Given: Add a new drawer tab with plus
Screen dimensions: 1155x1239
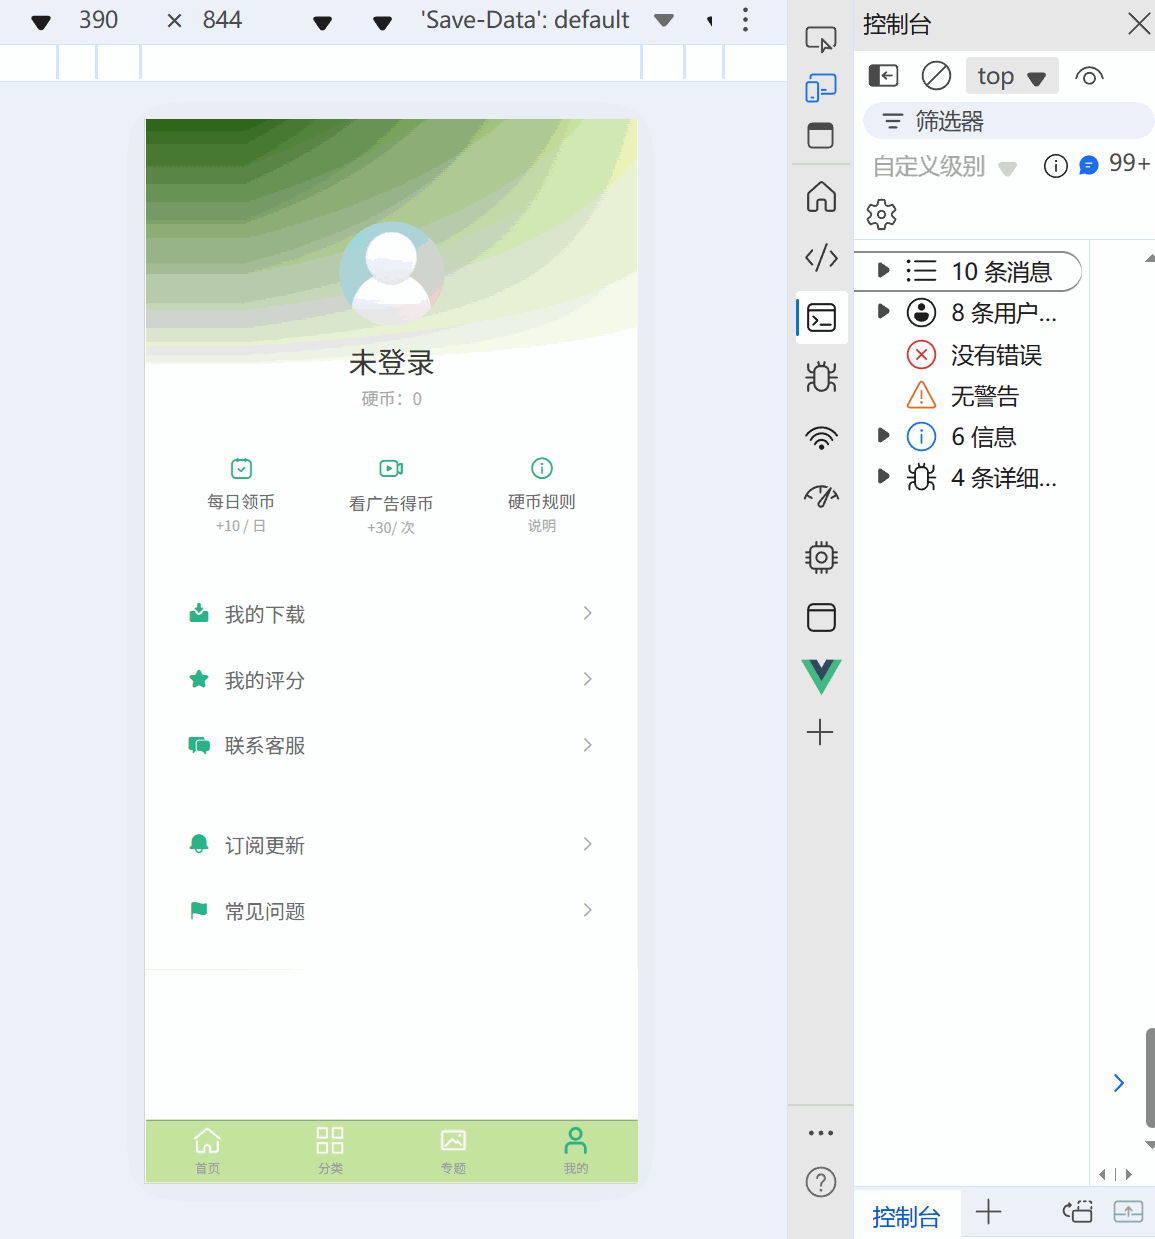Looking at the screenshot, I should 988,1212.
